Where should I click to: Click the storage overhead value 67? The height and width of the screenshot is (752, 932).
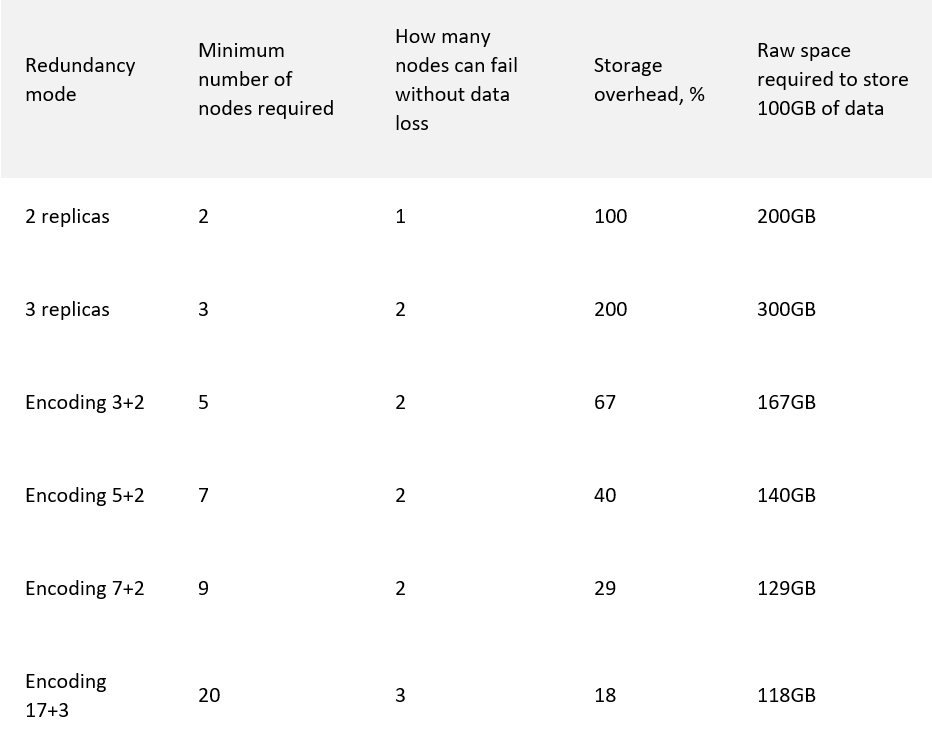[605, 403]
